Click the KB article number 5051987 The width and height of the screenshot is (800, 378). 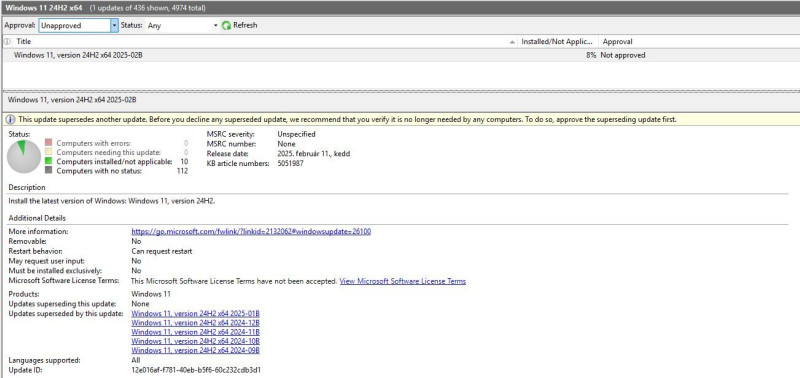point(290,163)
